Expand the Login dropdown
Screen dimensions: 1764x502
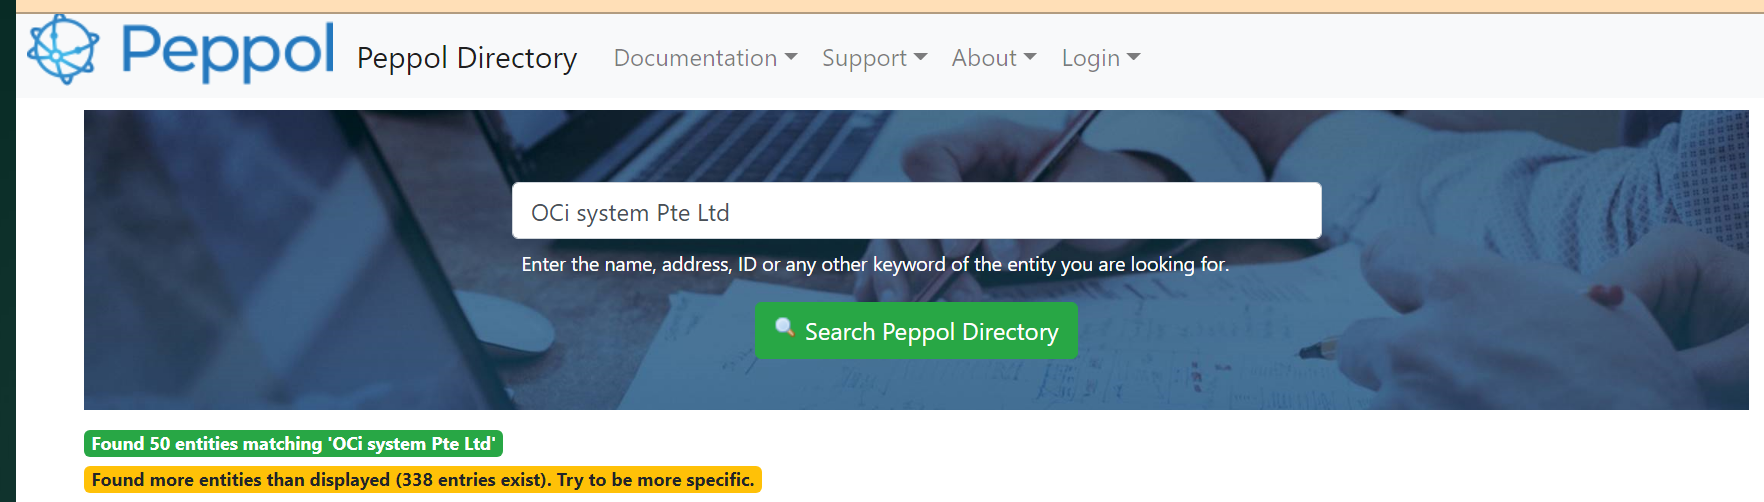click(1101, 58)
